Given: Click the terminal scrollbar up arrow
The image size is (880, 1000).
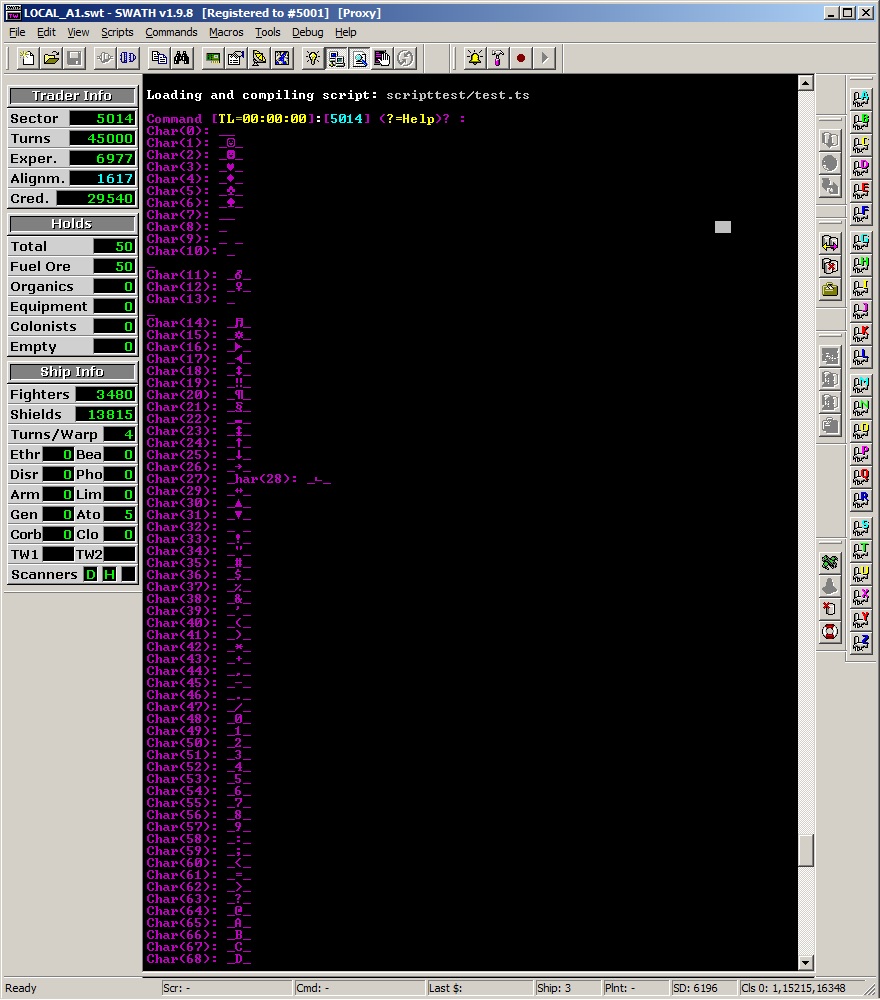Looking at the screenshot, I should [x=806, y=83].
